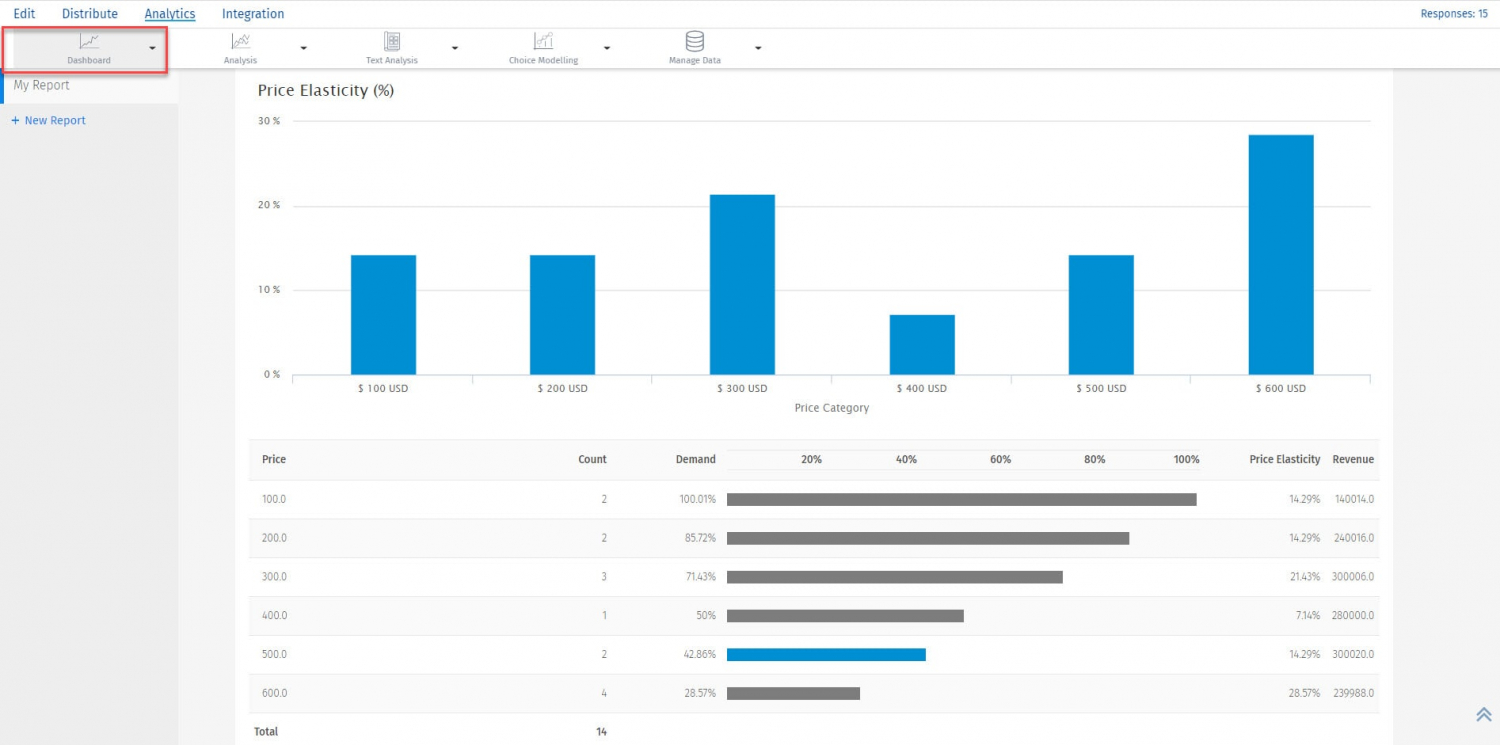Click the bar for $ 300 USD
The image size is (1500, 745).
click(x=742, y=285)
